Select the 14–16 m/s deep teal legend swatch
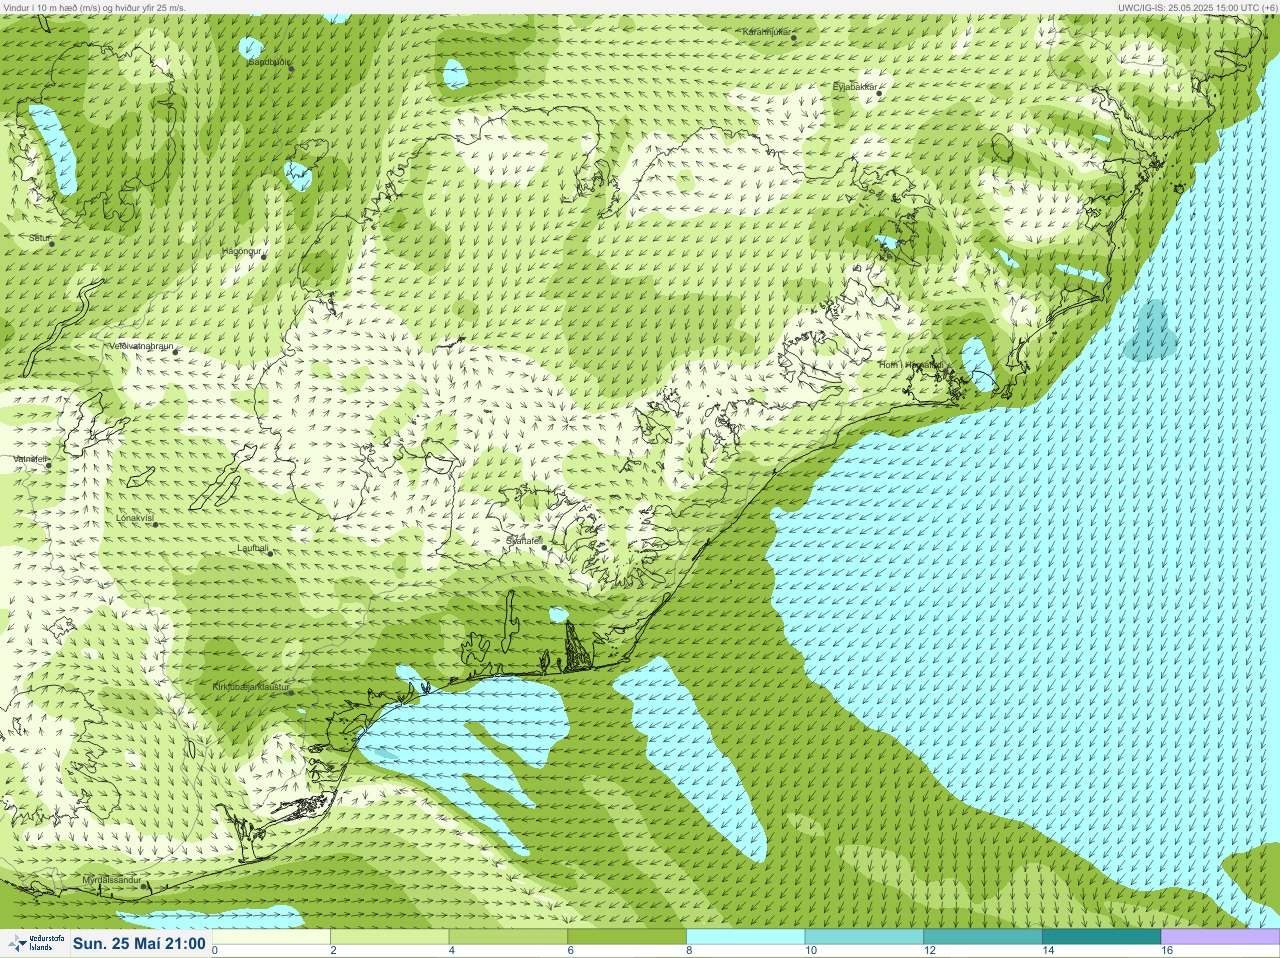Screen dimensions: 1280x958 click(1101, 937)
